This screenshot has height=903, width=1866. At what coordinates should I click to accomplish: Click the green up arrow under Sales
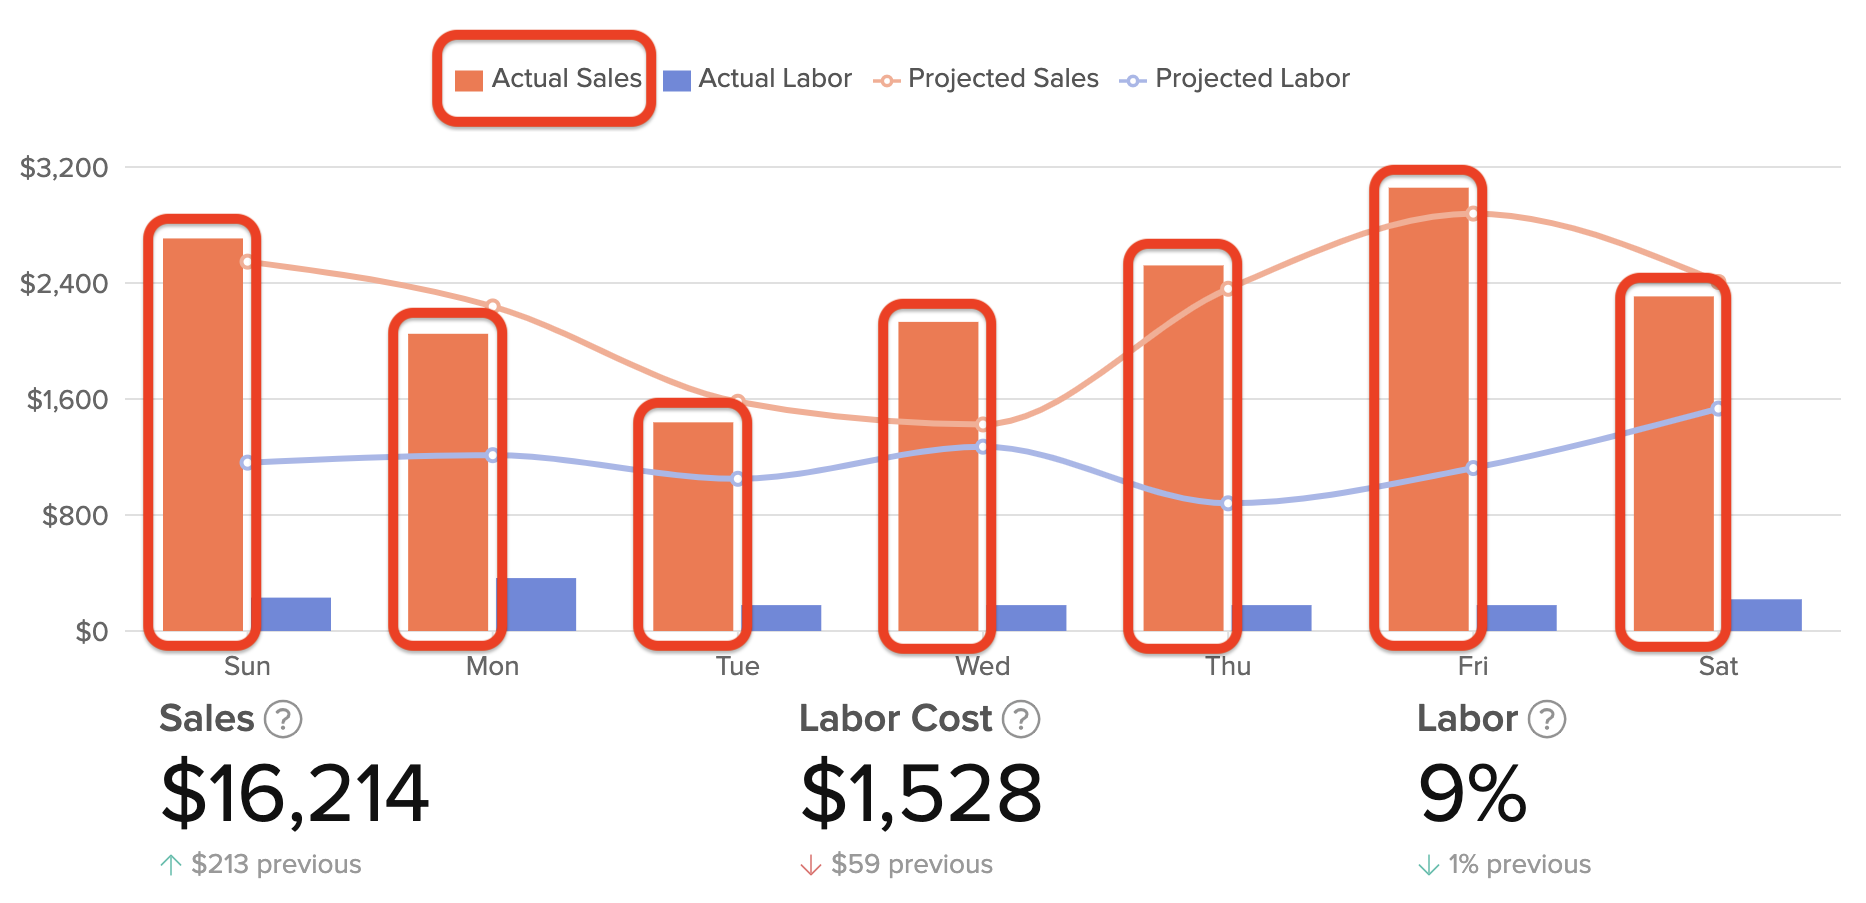coord(171,865)
